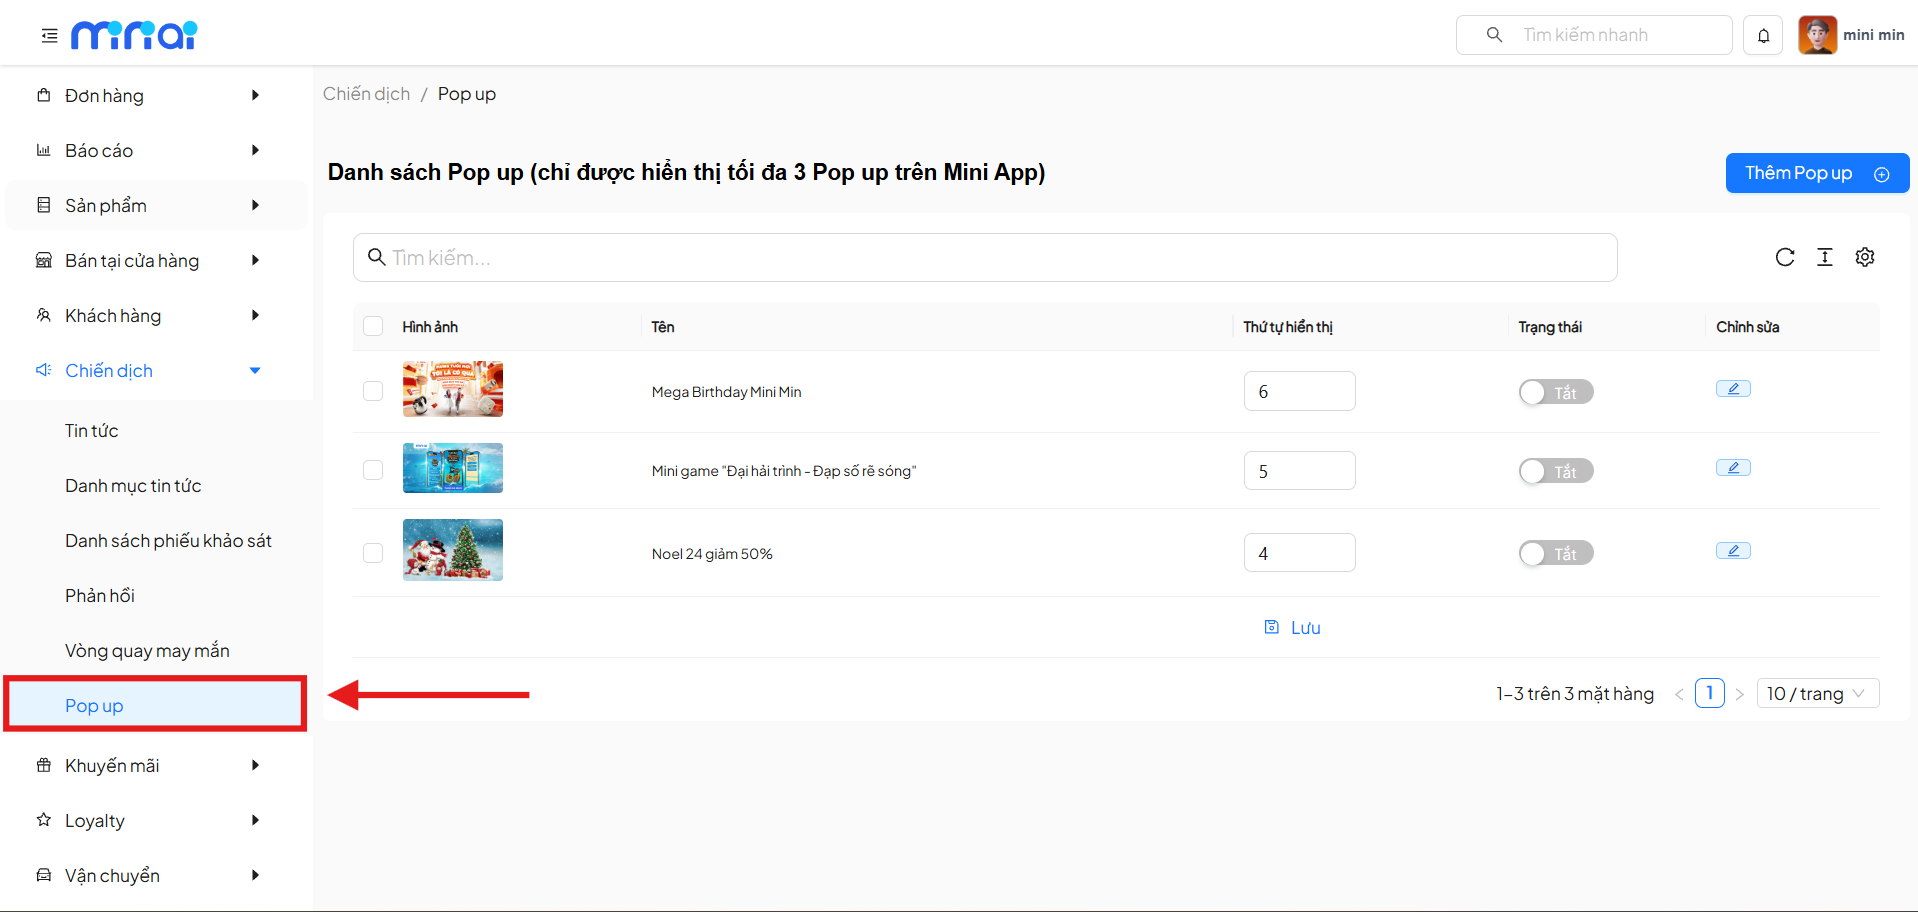Click the refresh table icon

click(x=1785, y=257)
